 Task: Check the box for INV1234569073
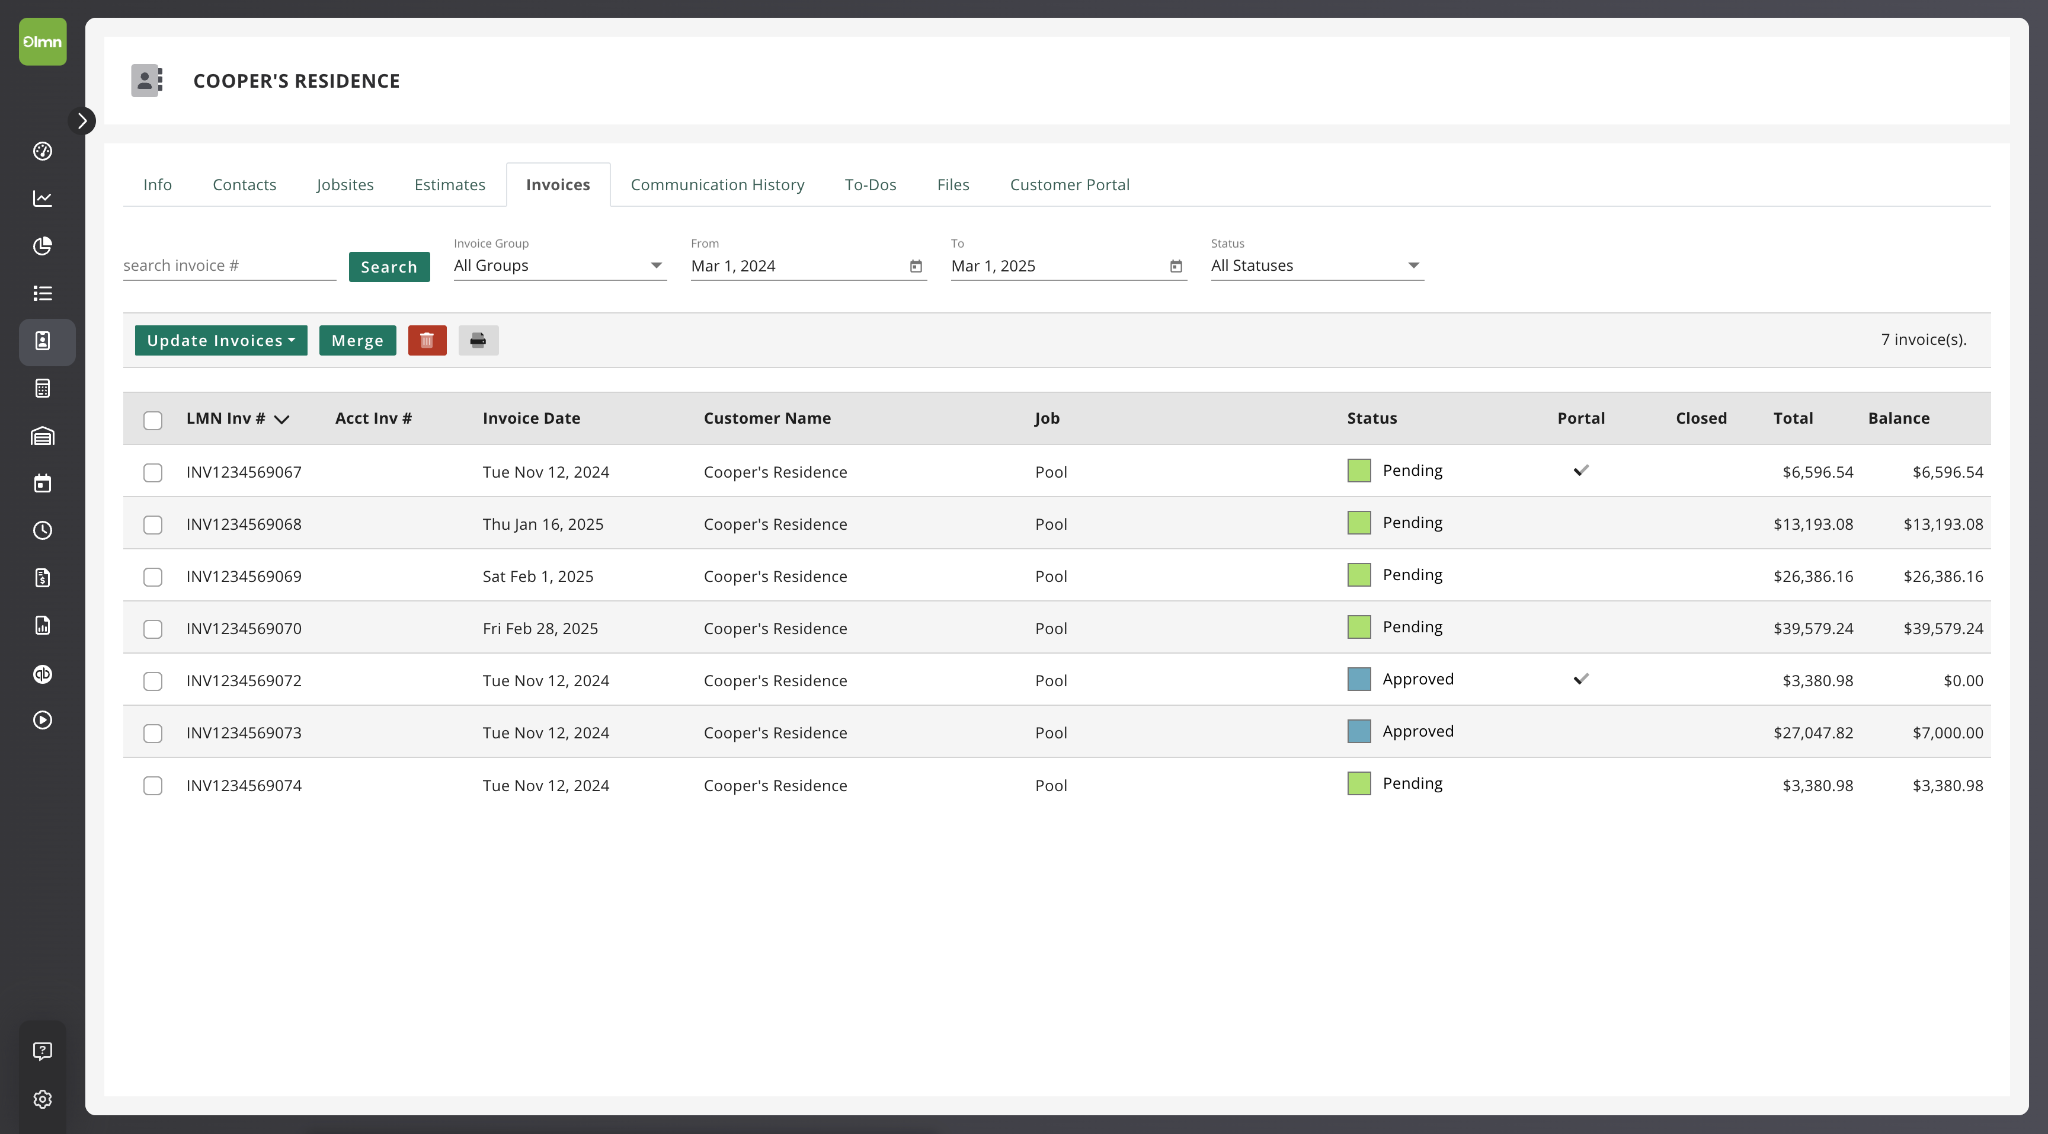point(153,733)
